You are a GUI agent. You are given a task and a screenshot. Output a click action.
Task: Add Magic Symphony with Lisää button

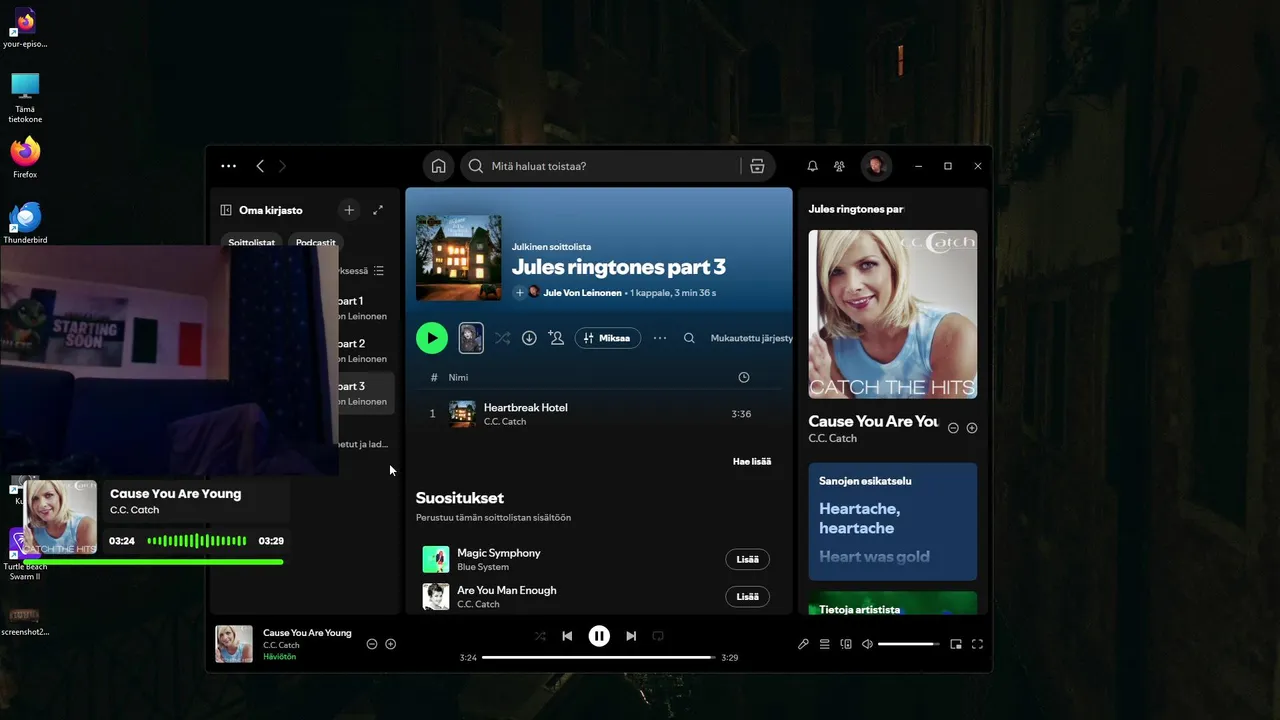tap(747, 559)
